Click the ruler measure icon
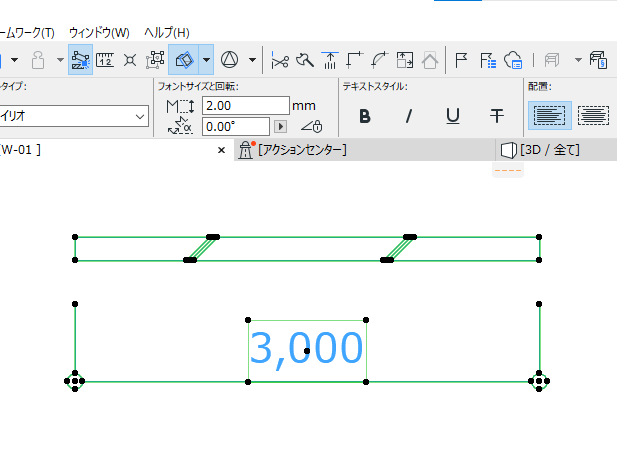 coord(105,60)
